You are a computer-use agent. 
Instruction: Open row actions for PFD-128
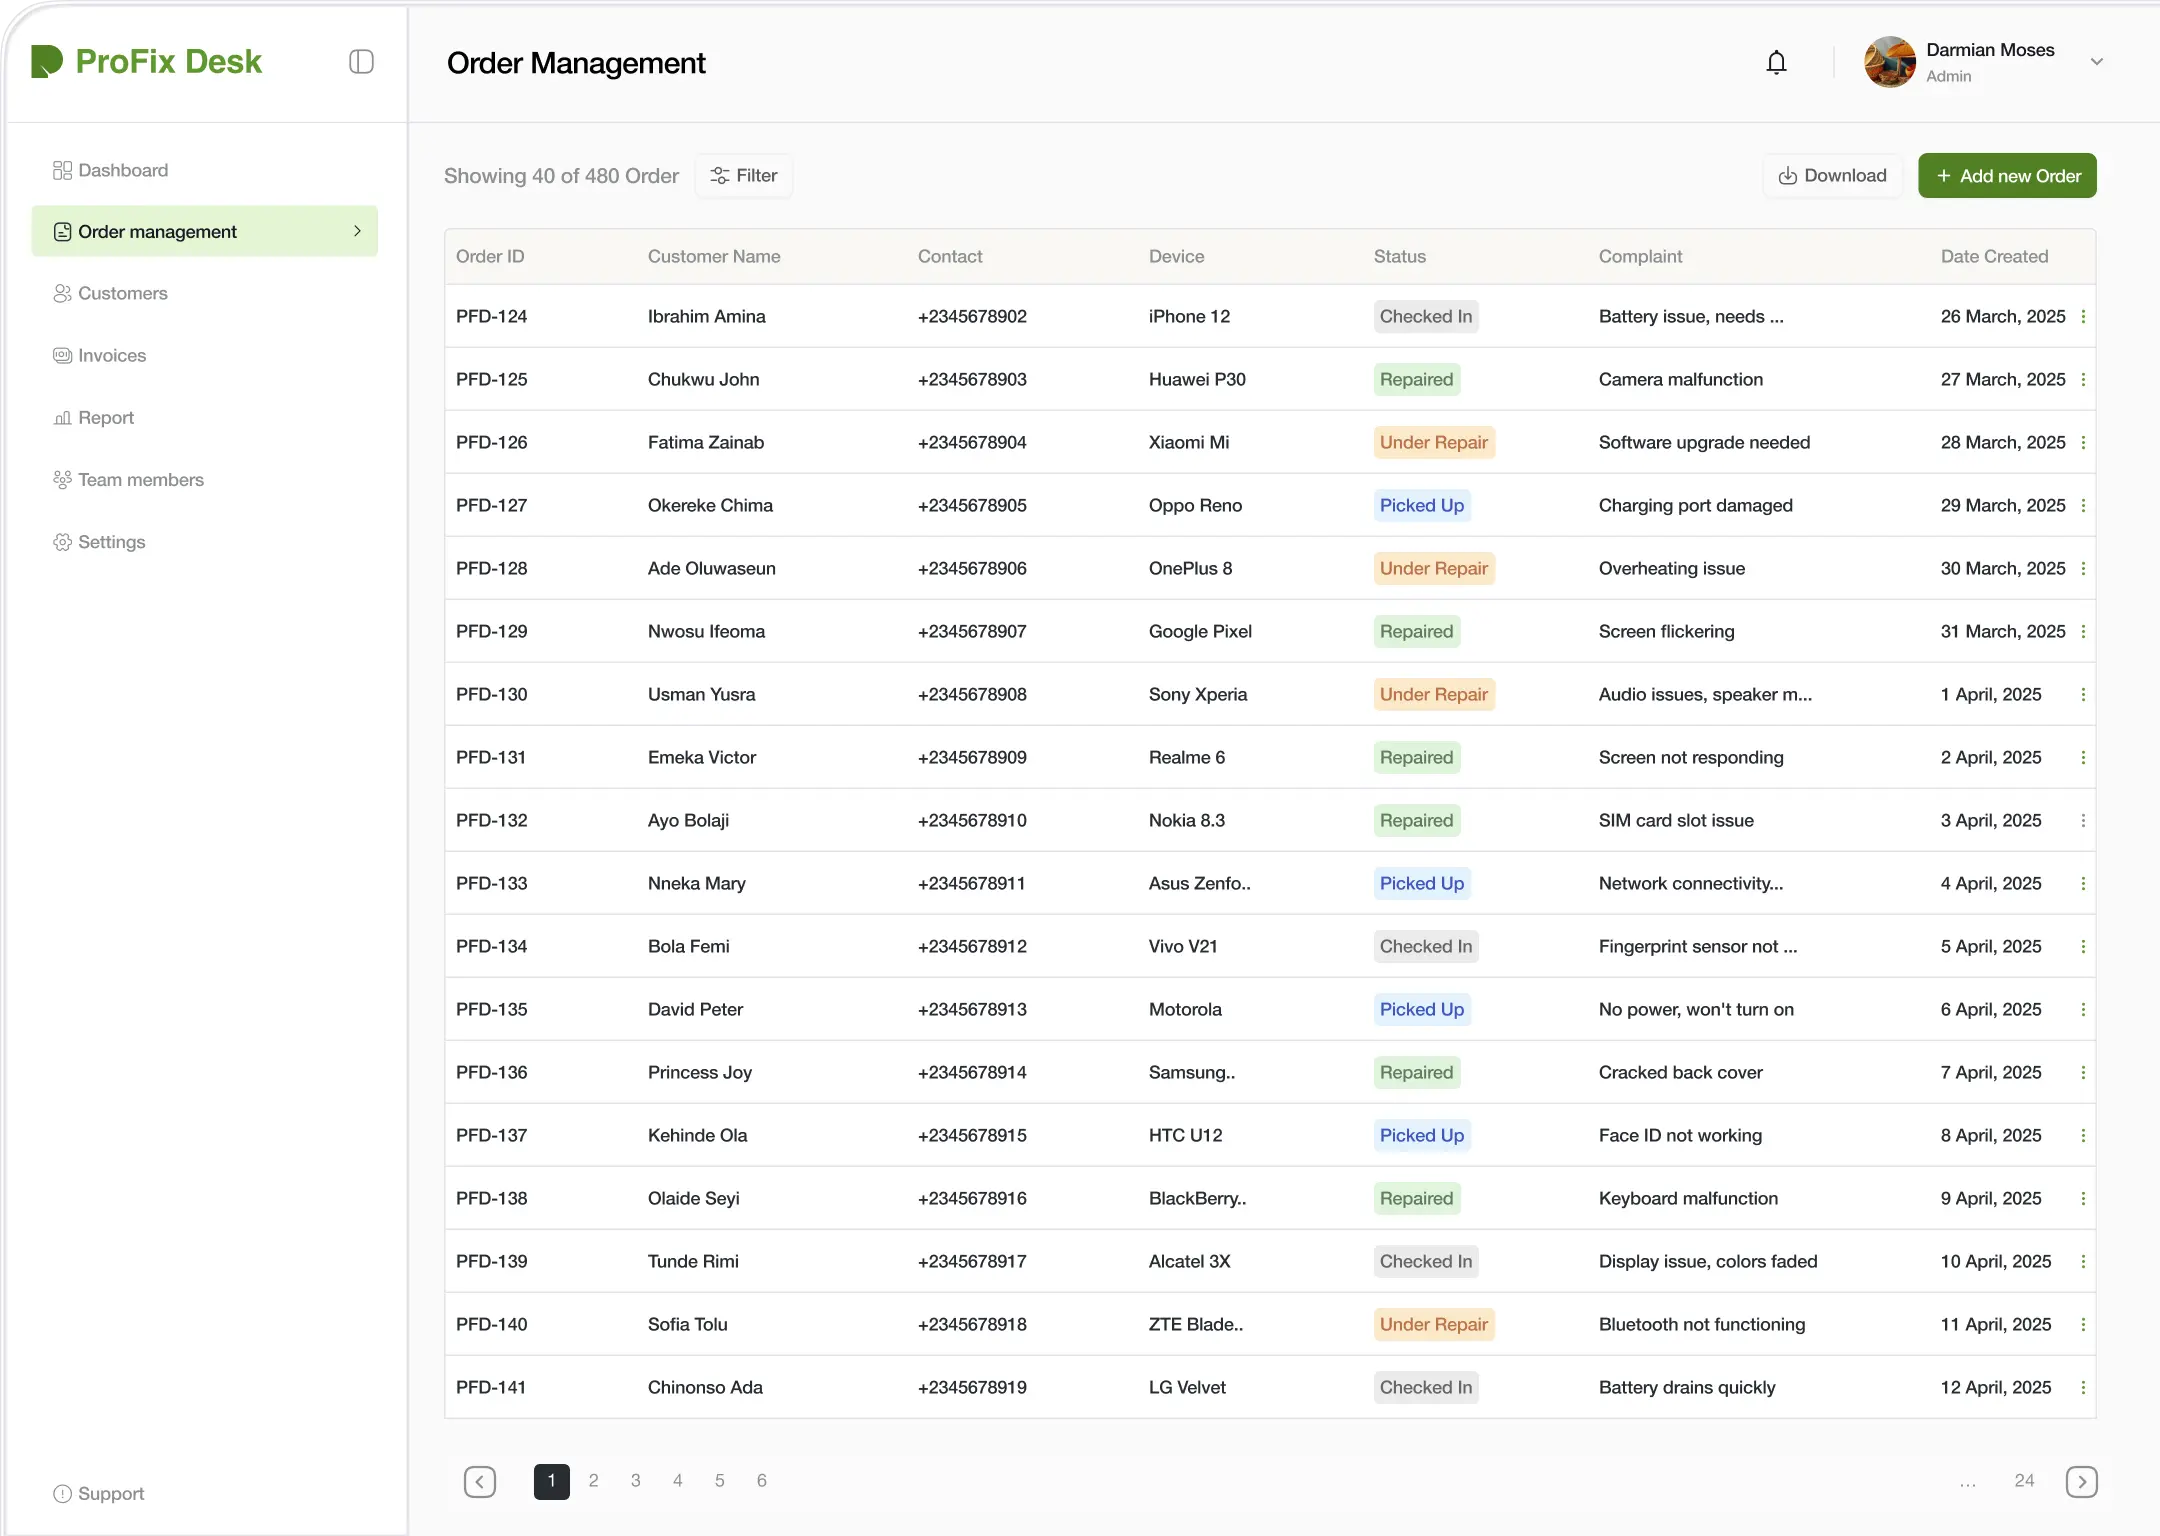pos(2083,568)
